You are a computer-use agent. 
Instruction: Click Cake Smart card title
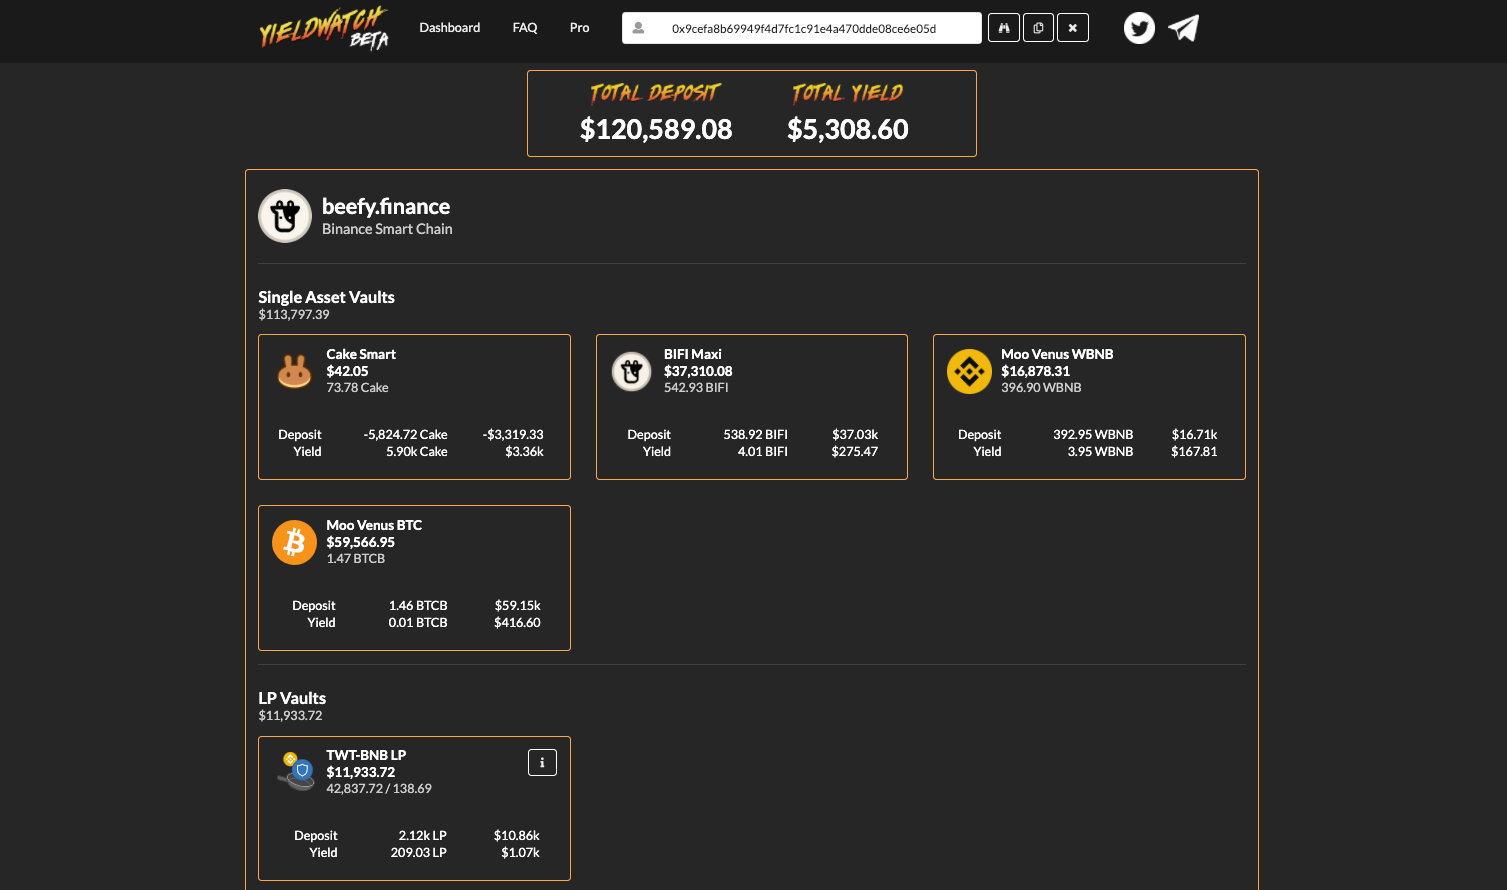[361, 354]
